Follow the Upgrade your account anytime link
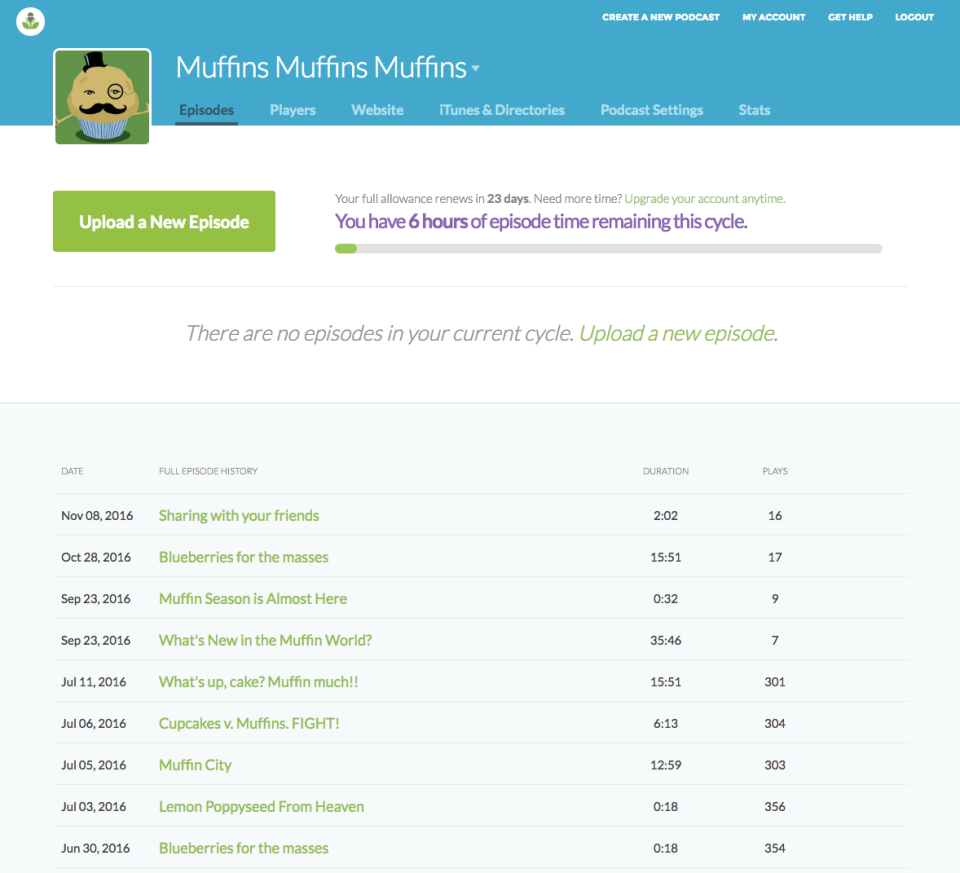Image resolution: width=960 pixels, height=873 pixels. tap(705, 199)
